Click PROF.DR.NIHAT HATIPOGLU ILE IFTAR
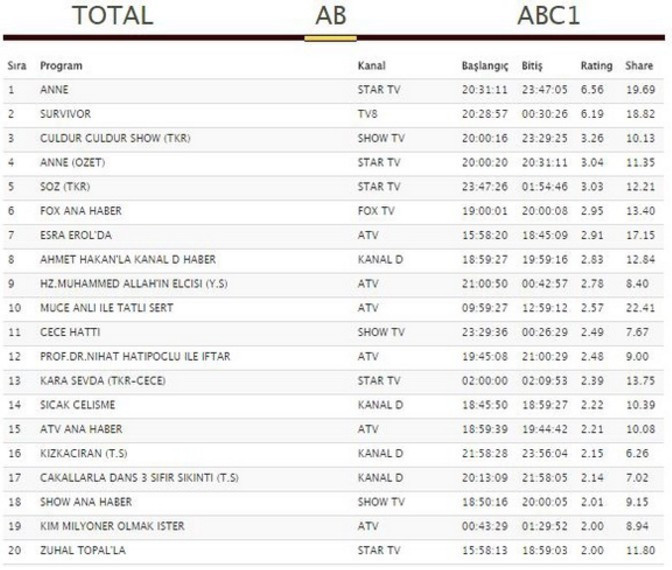This screenshot has height=570, width=672. [135, 356]
